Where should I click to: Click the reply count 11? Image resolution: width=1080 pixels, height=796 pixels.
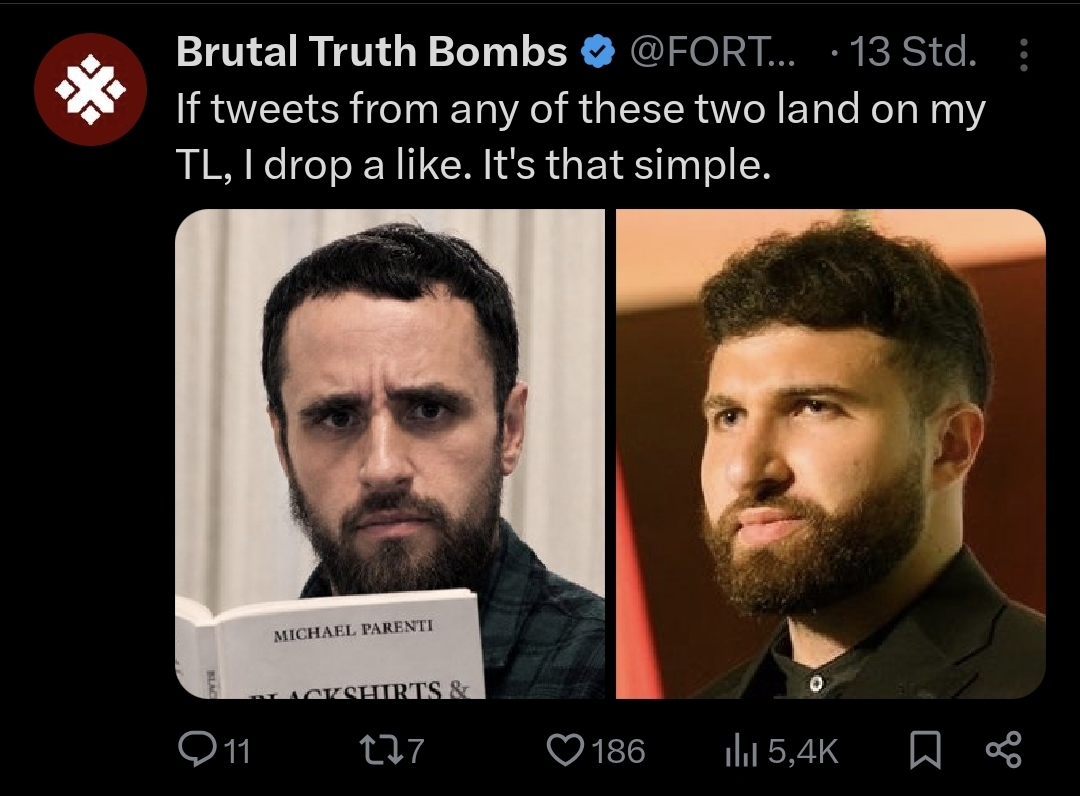[237, 751]
